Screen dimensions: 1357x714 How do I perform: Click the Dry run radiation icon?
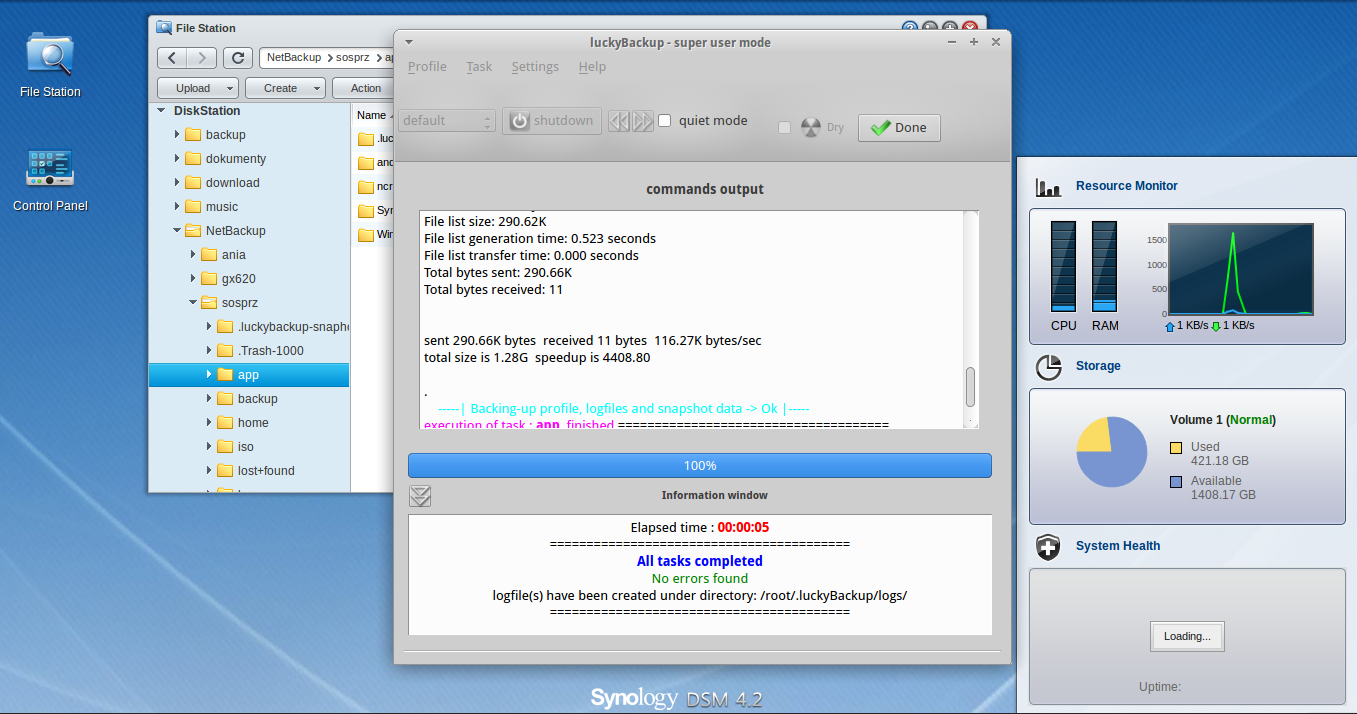(811, 128)
